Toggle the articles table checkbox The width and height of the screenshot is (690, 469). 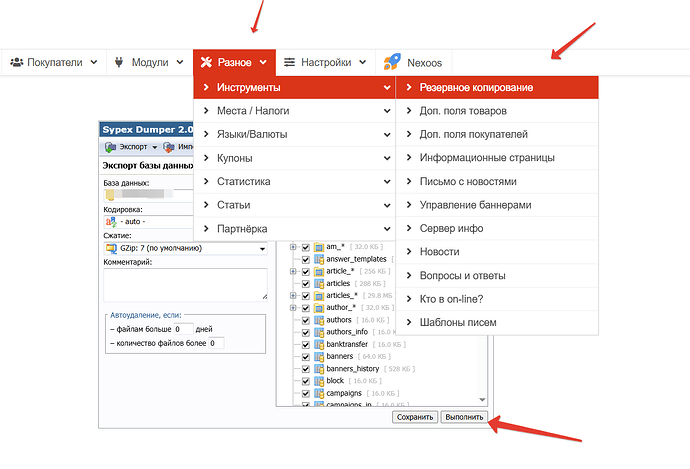pos(306,284)
